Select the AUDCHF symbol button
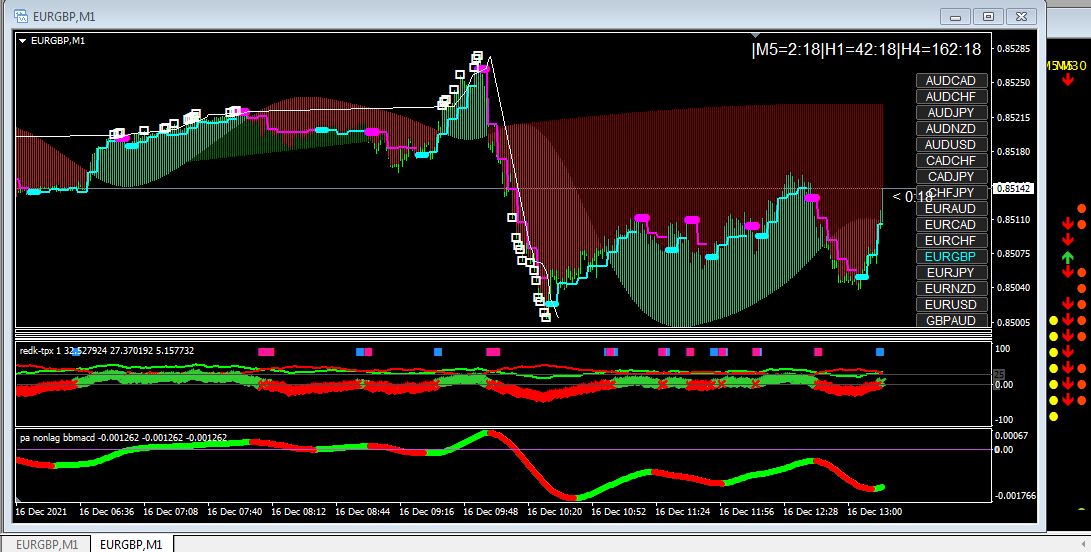The image size is (1091, 552). coord(951,97)
